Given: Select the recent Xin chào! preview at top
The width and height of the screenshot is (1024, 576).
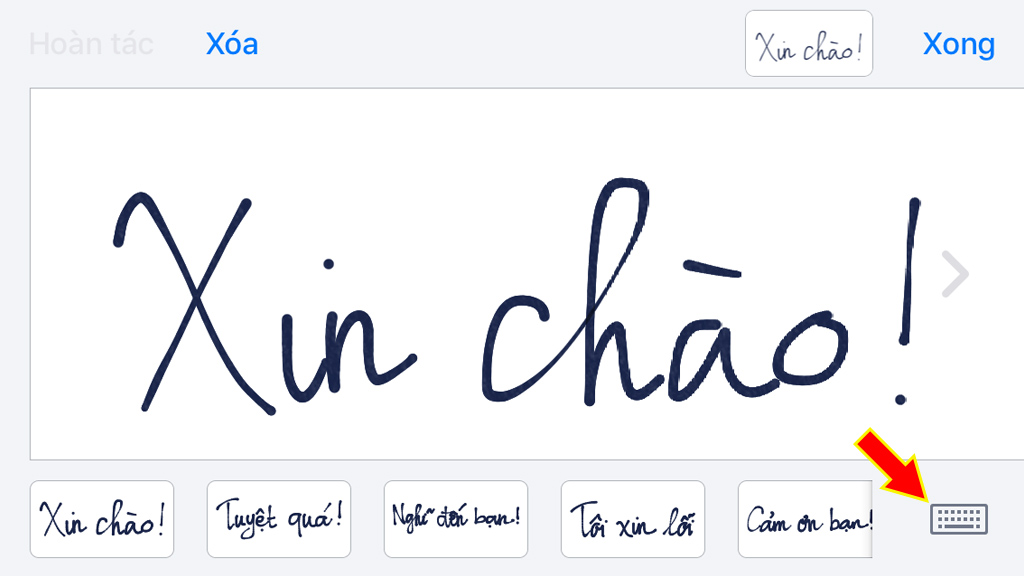Looking at the screenshot, I should point(808,44).
